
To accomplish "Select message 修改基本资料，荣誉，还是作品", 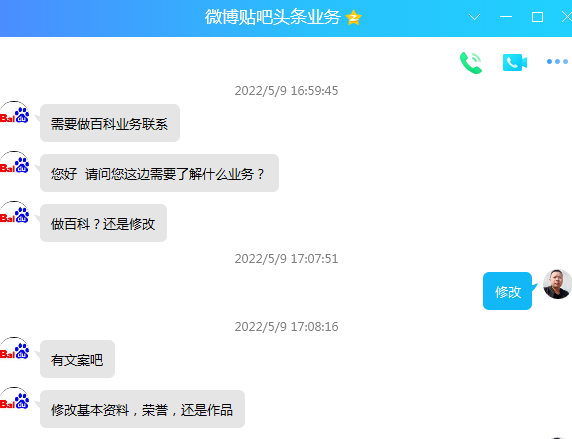I will [142, 409].
